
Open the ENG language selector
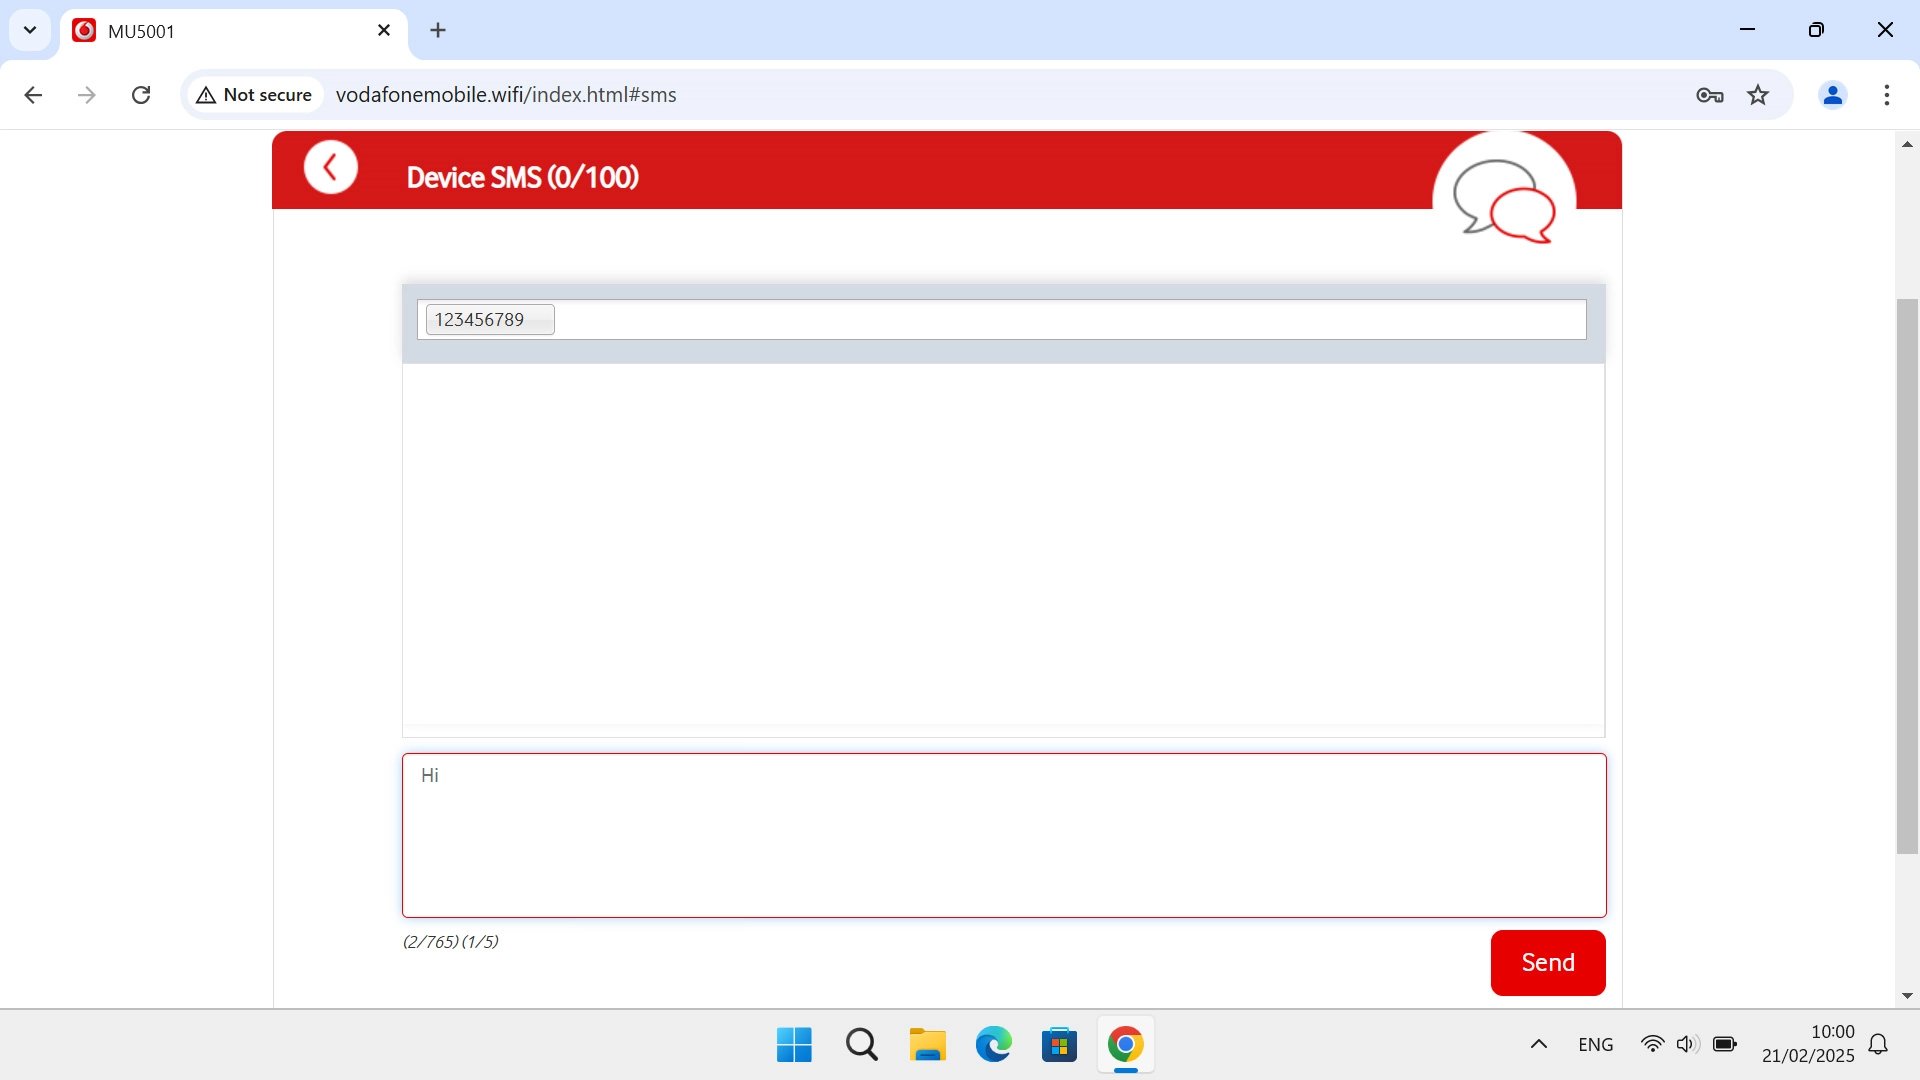click(1595, 1044)
